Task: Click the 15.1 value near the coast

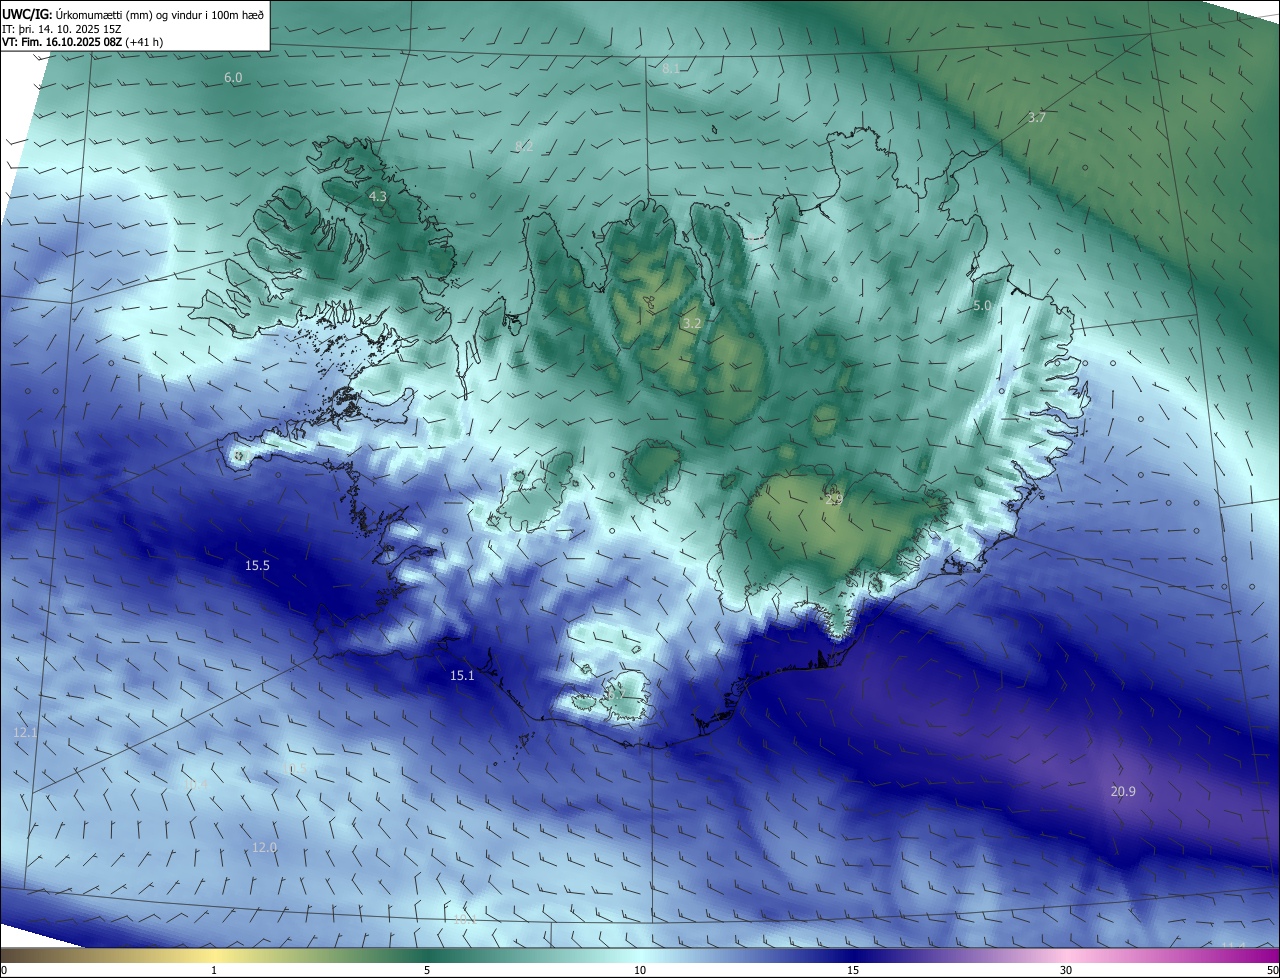Action: click(x=462, y=676)
